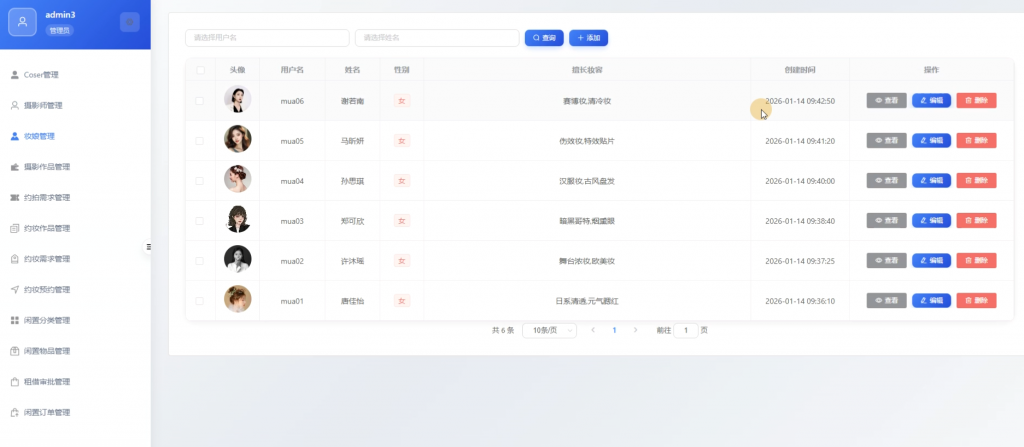Click the 查询 search button
This screenshot has width=1024, height=447.
tap(544, 38)
